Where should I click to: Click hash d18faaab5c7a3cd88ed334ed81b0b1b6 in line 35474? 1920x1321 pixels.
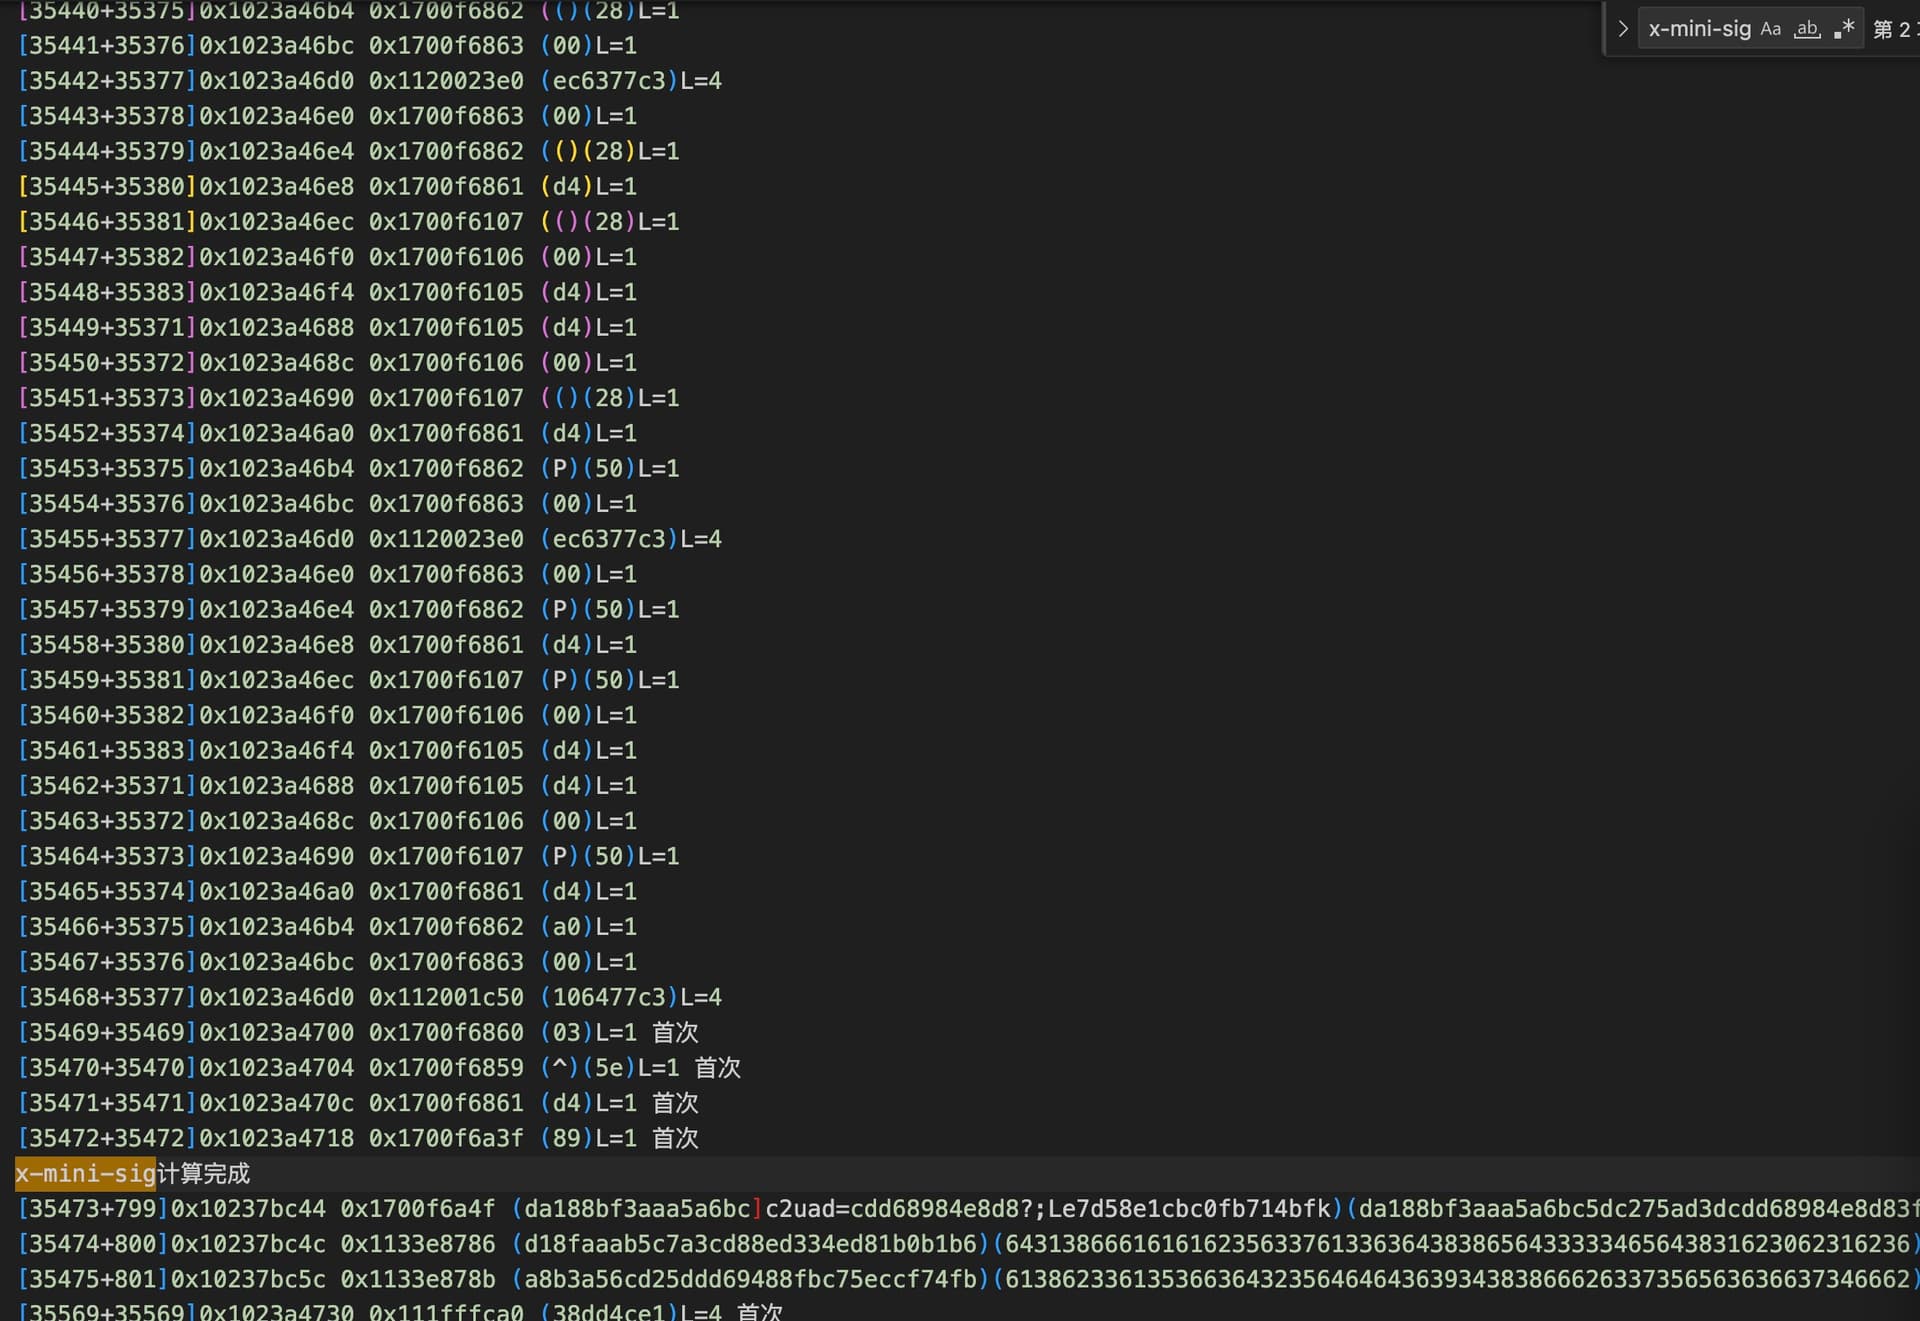[750, 1244]
